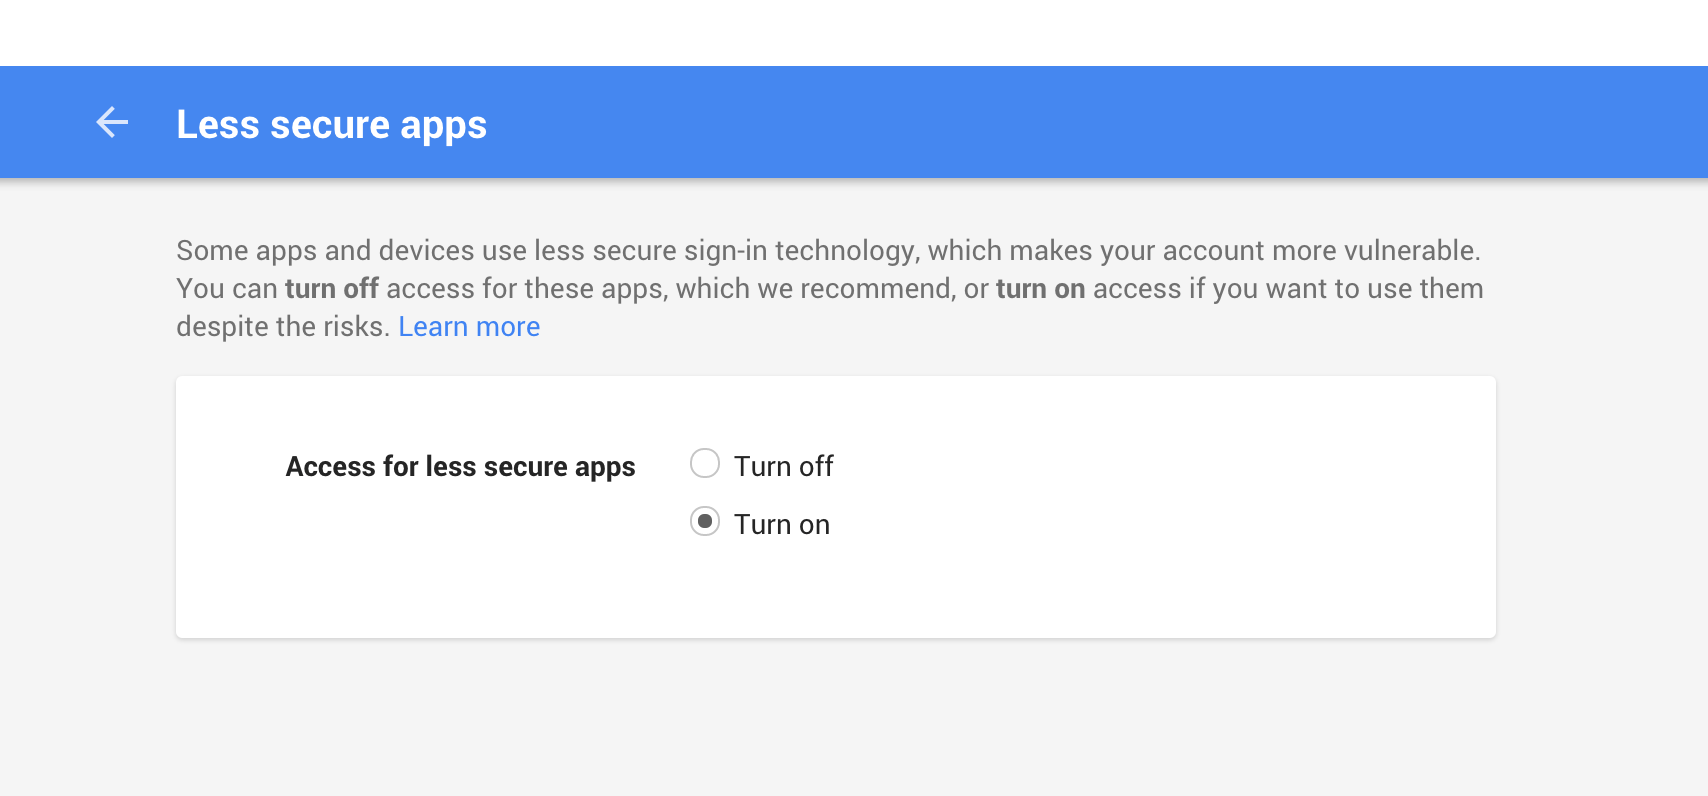This screenshot has width=1708, height=796.
Task: Click bold "turn off" in the description
Action: (331, 289)
